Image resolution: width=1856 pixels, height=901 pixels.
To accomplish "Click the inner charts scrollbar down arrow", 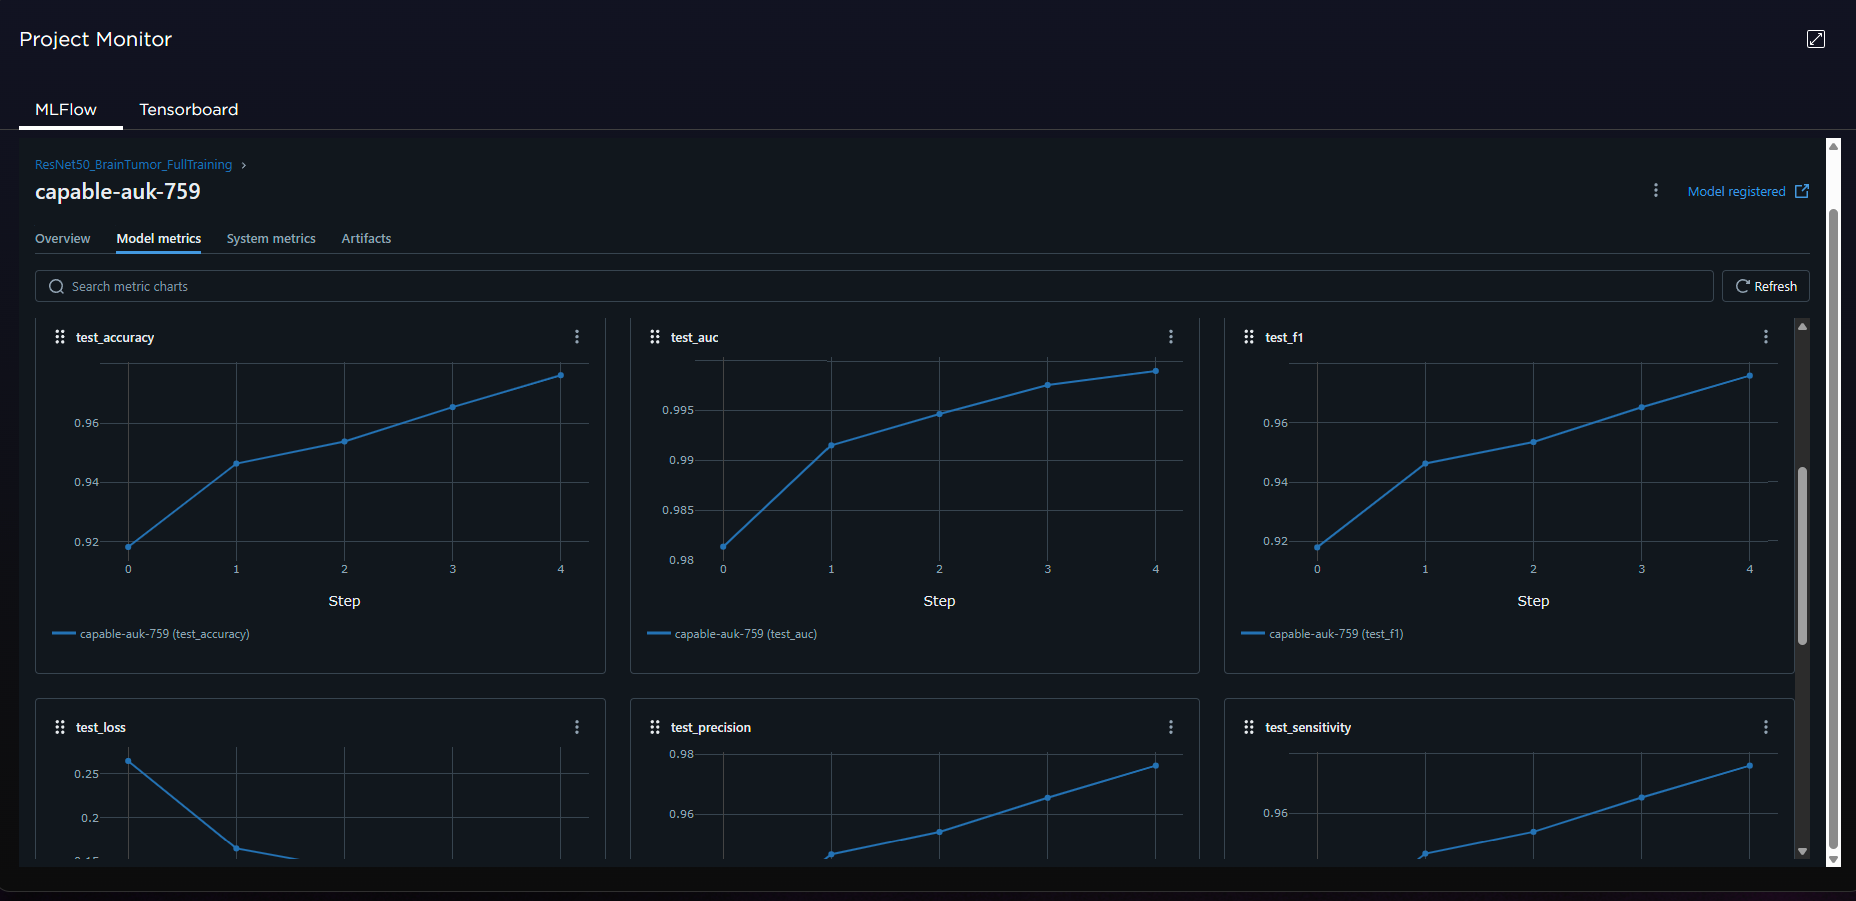I will point(1802,852).
